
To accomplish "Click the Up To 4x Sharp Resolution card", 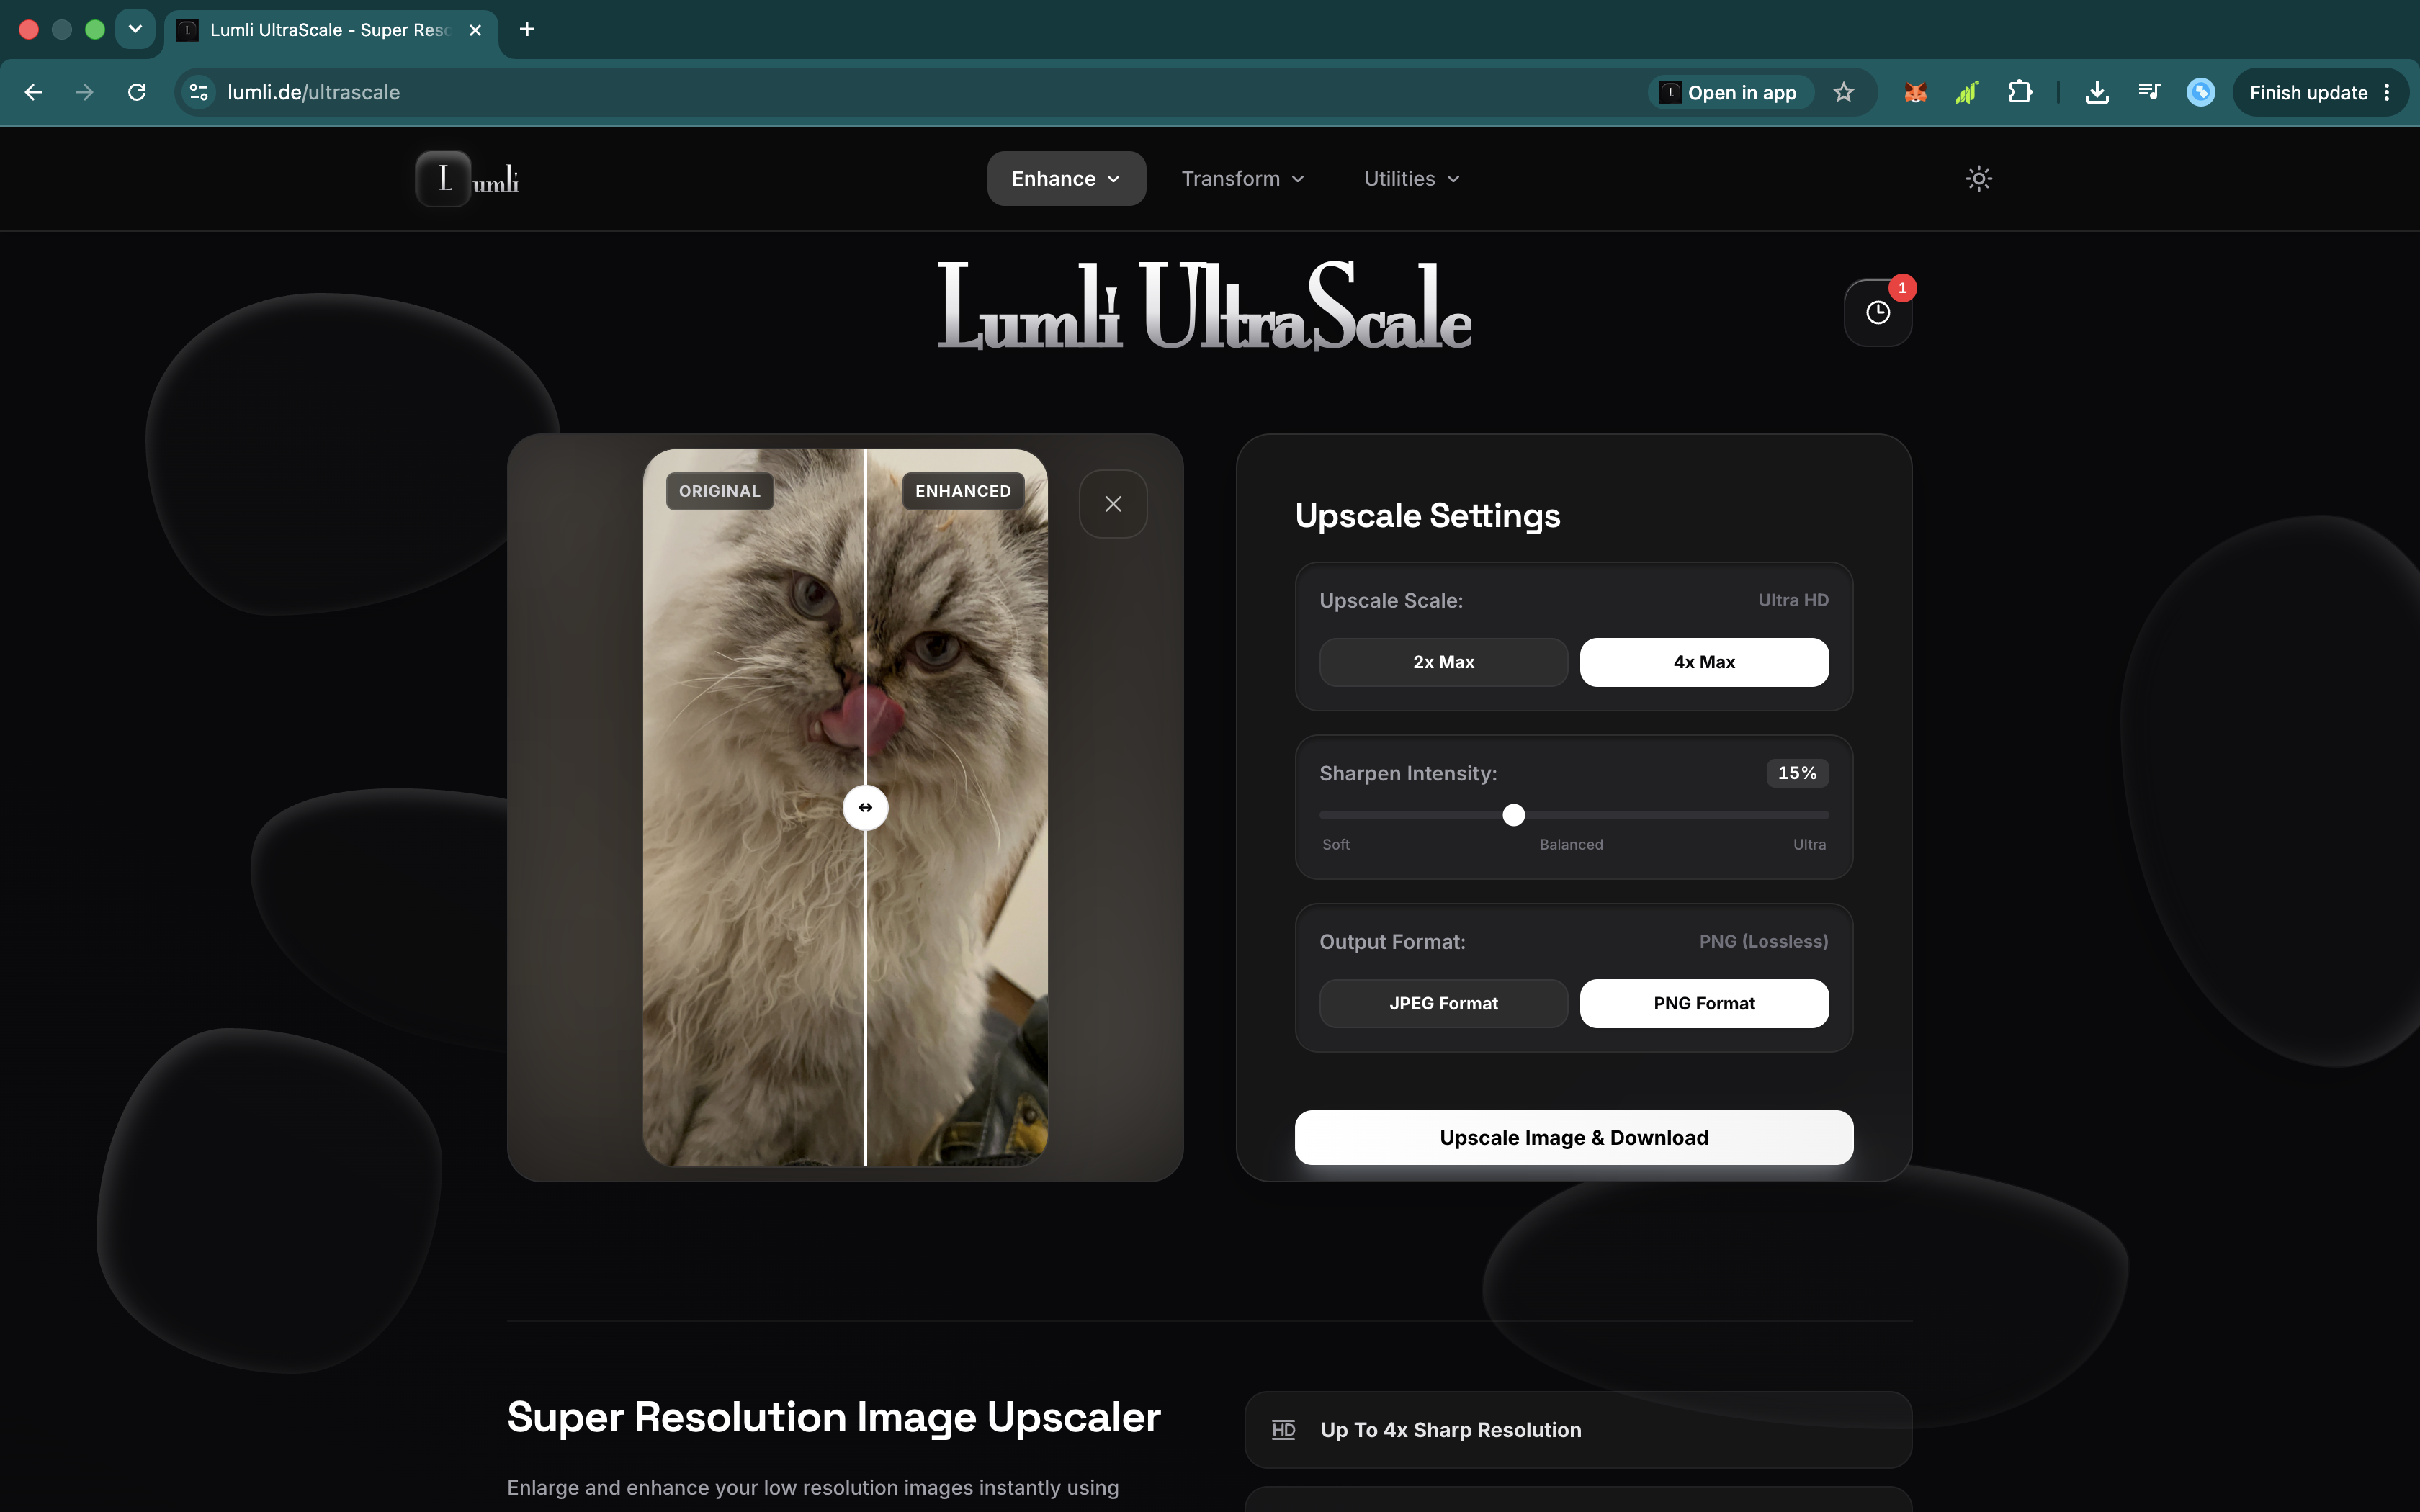I will 1578,1430.
